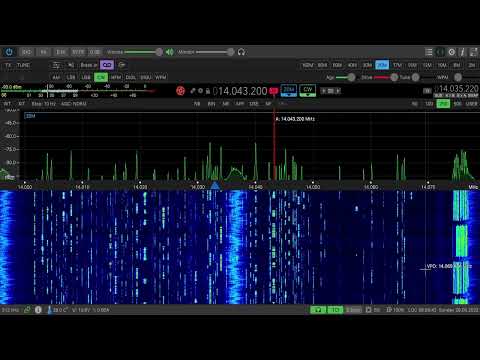This screenshot has width=480, height=360.
Task: Click the info 'i' icon in top toolbar
Action: pyautogui.click(x=462, y=52)
